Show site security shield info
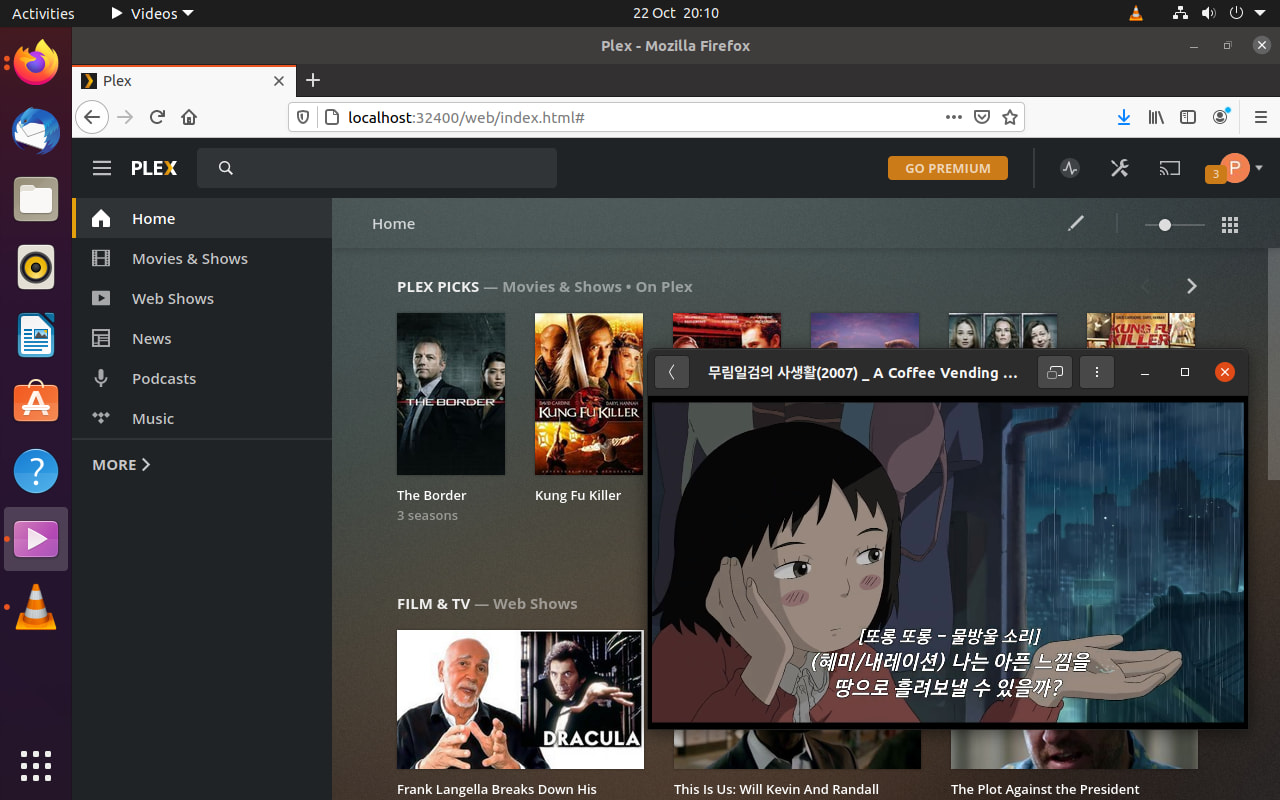 click(304, 117)
